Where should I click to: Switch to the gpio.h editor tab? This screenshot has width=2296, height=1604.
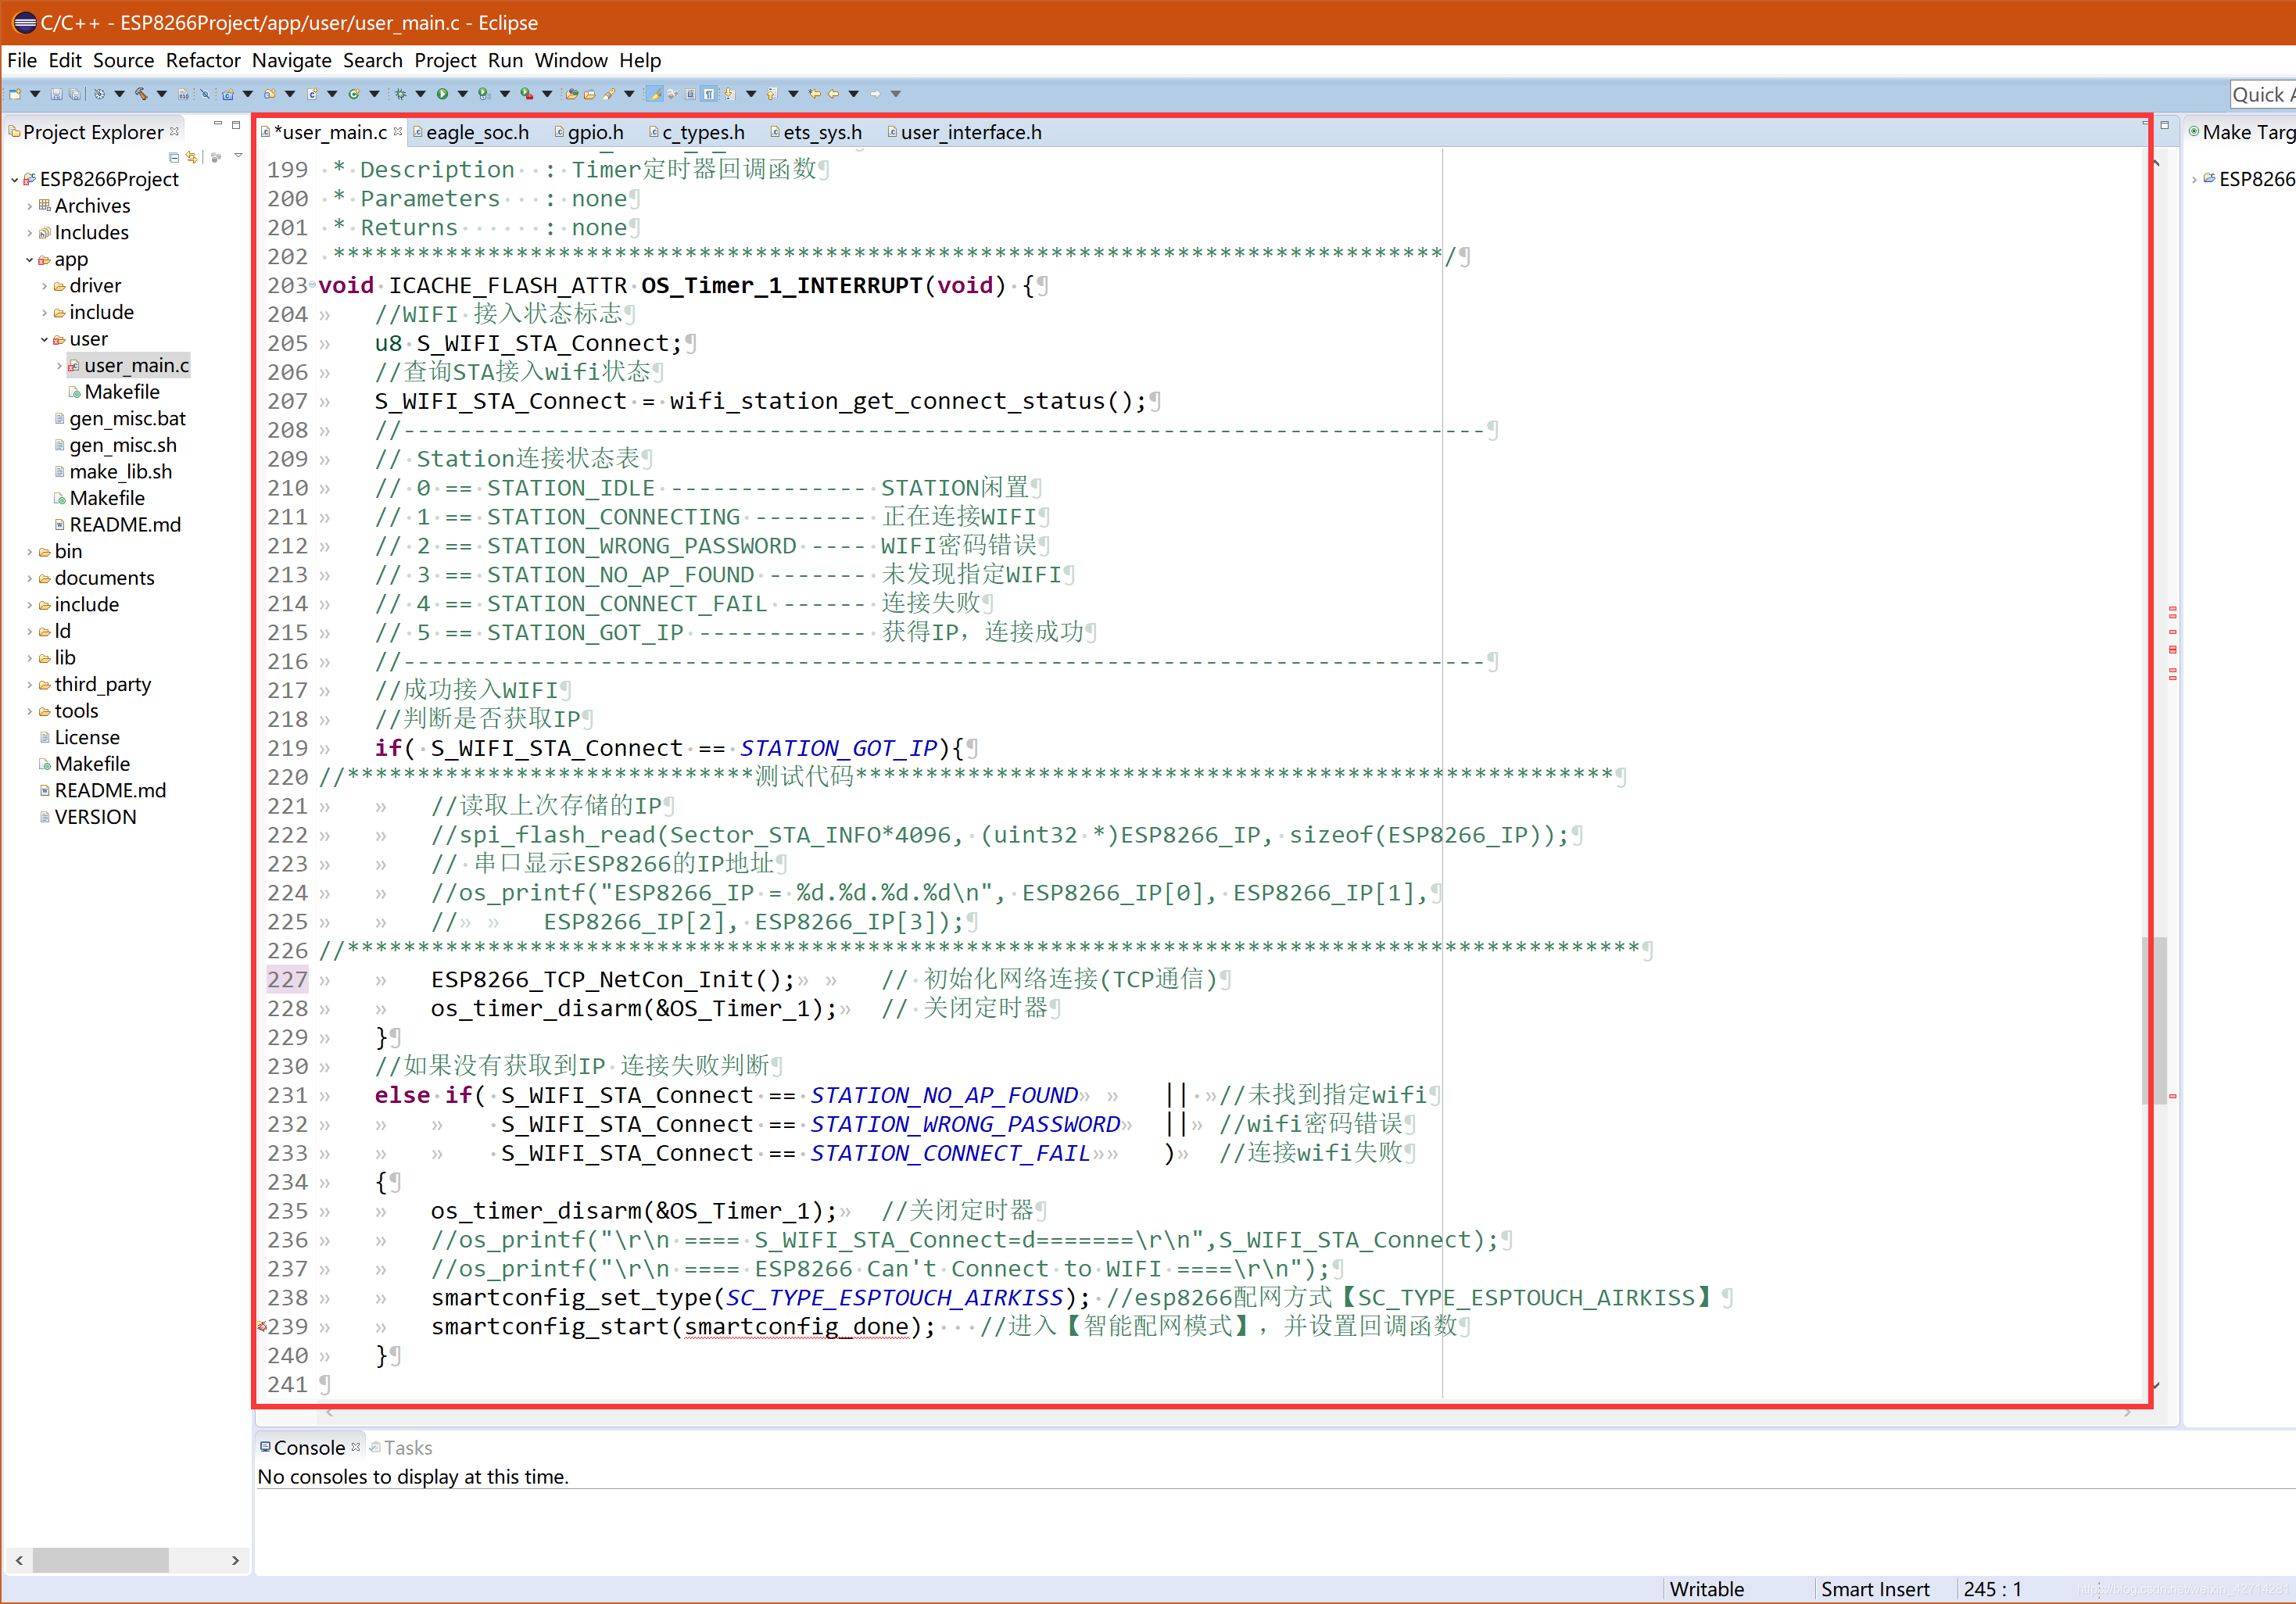[594, 132]
